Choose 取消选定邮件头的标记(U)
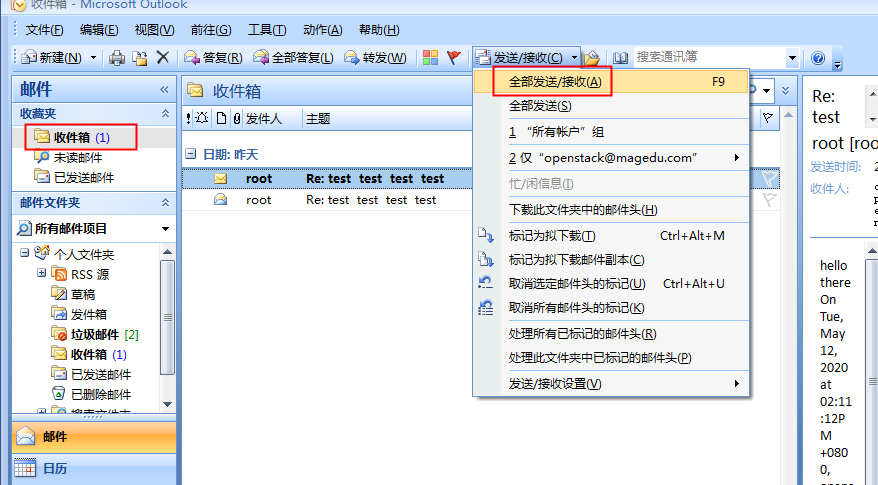 tap(611, 284)
